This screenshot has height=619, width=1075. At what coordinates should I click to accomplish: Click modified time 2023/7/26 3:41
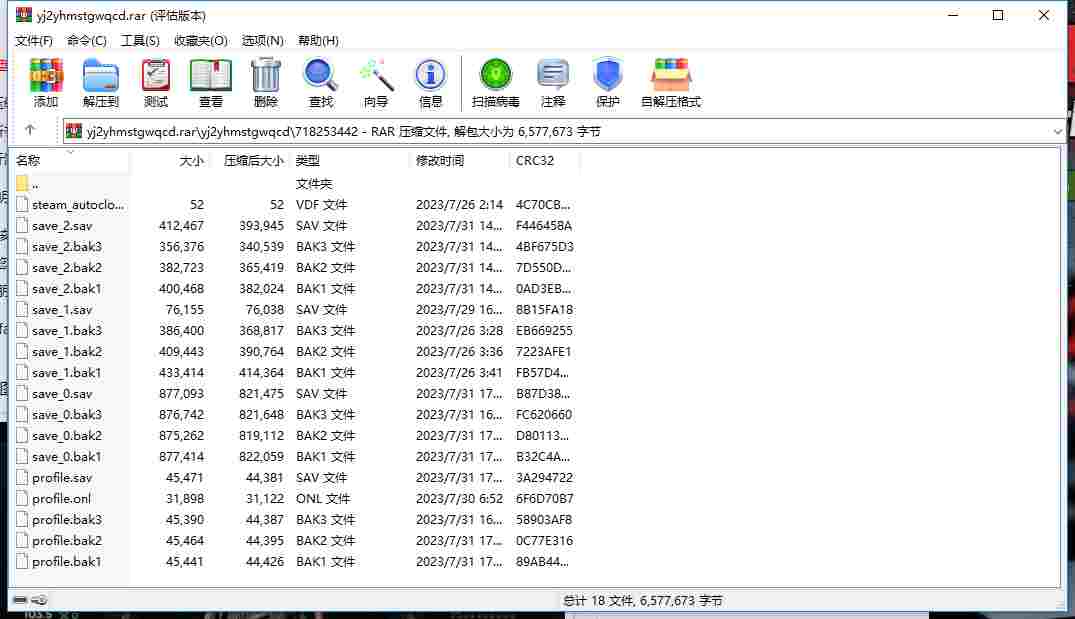point(459,373)
